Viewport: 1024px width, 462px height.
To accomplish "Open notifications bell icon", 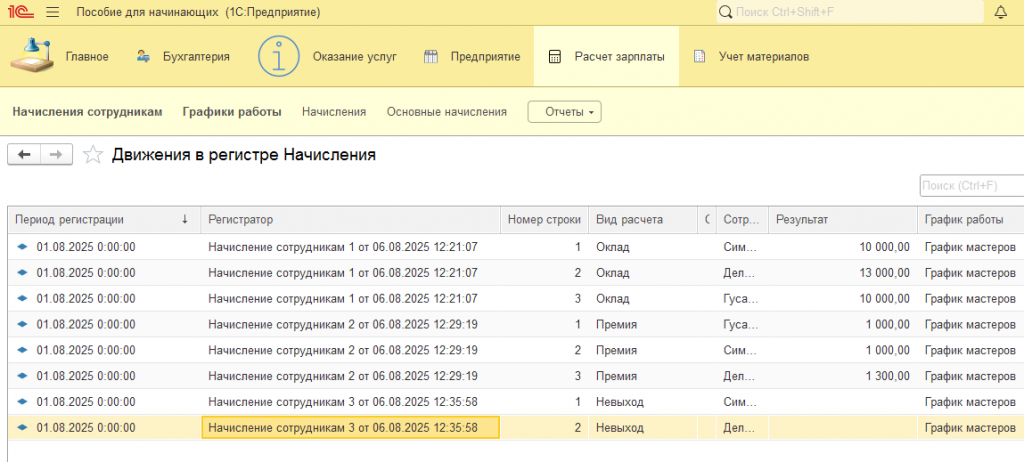I will tap(1000, 12).
